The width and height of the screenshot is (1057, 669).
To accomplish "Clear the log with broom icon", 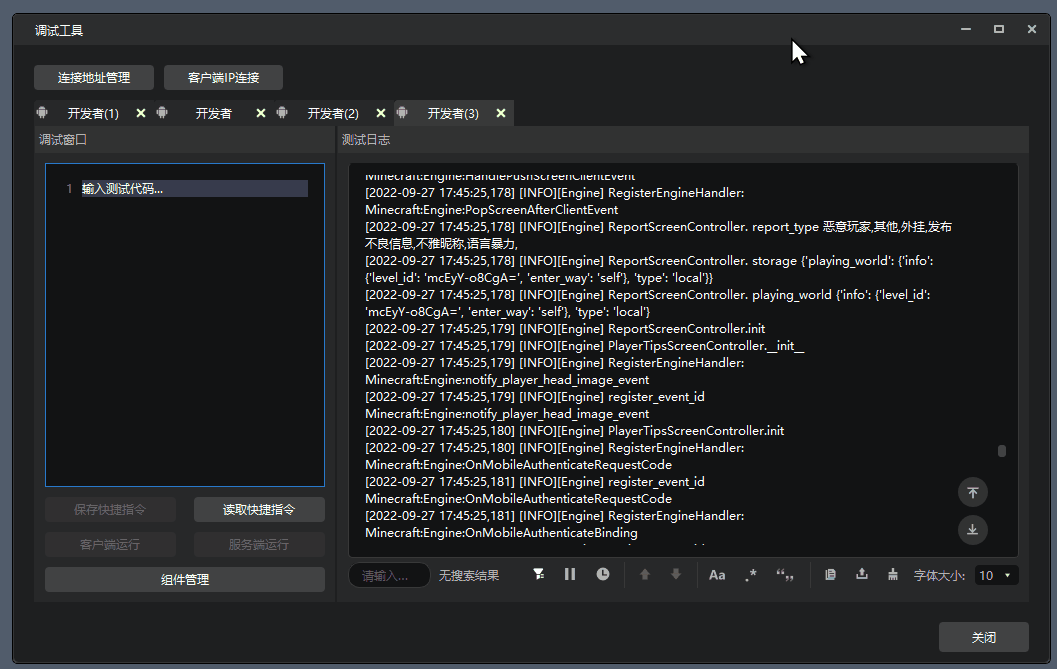I will (893, 575).
